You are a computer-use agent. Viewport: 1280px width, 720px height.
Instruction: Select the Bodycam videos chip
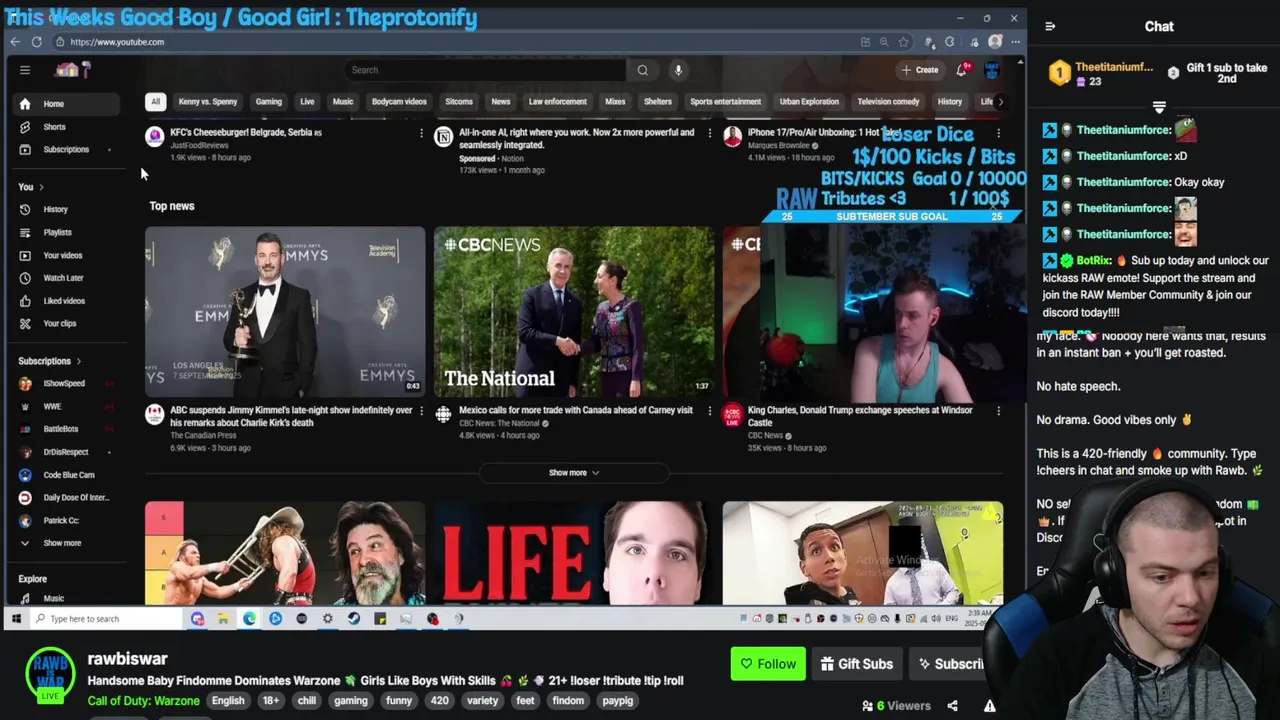coord(399,101)
